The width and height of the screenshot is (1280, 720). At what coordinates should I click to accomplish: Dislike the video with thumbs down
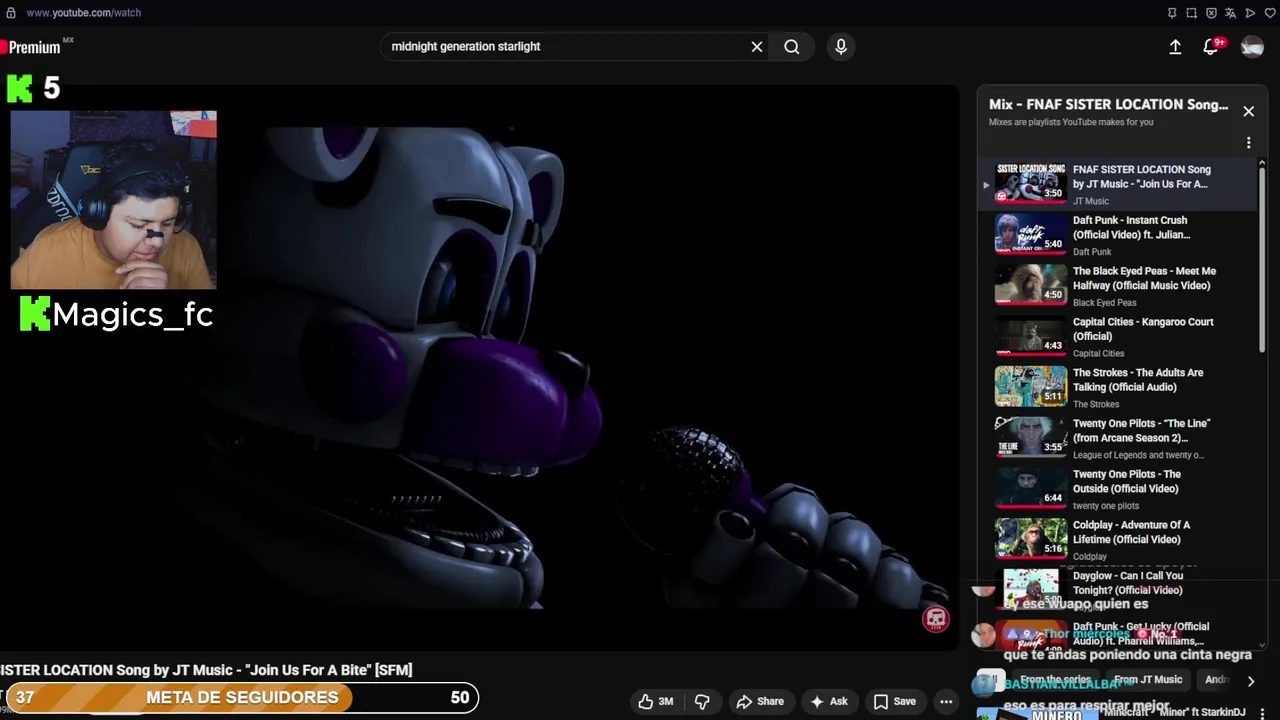coord(702,701)
